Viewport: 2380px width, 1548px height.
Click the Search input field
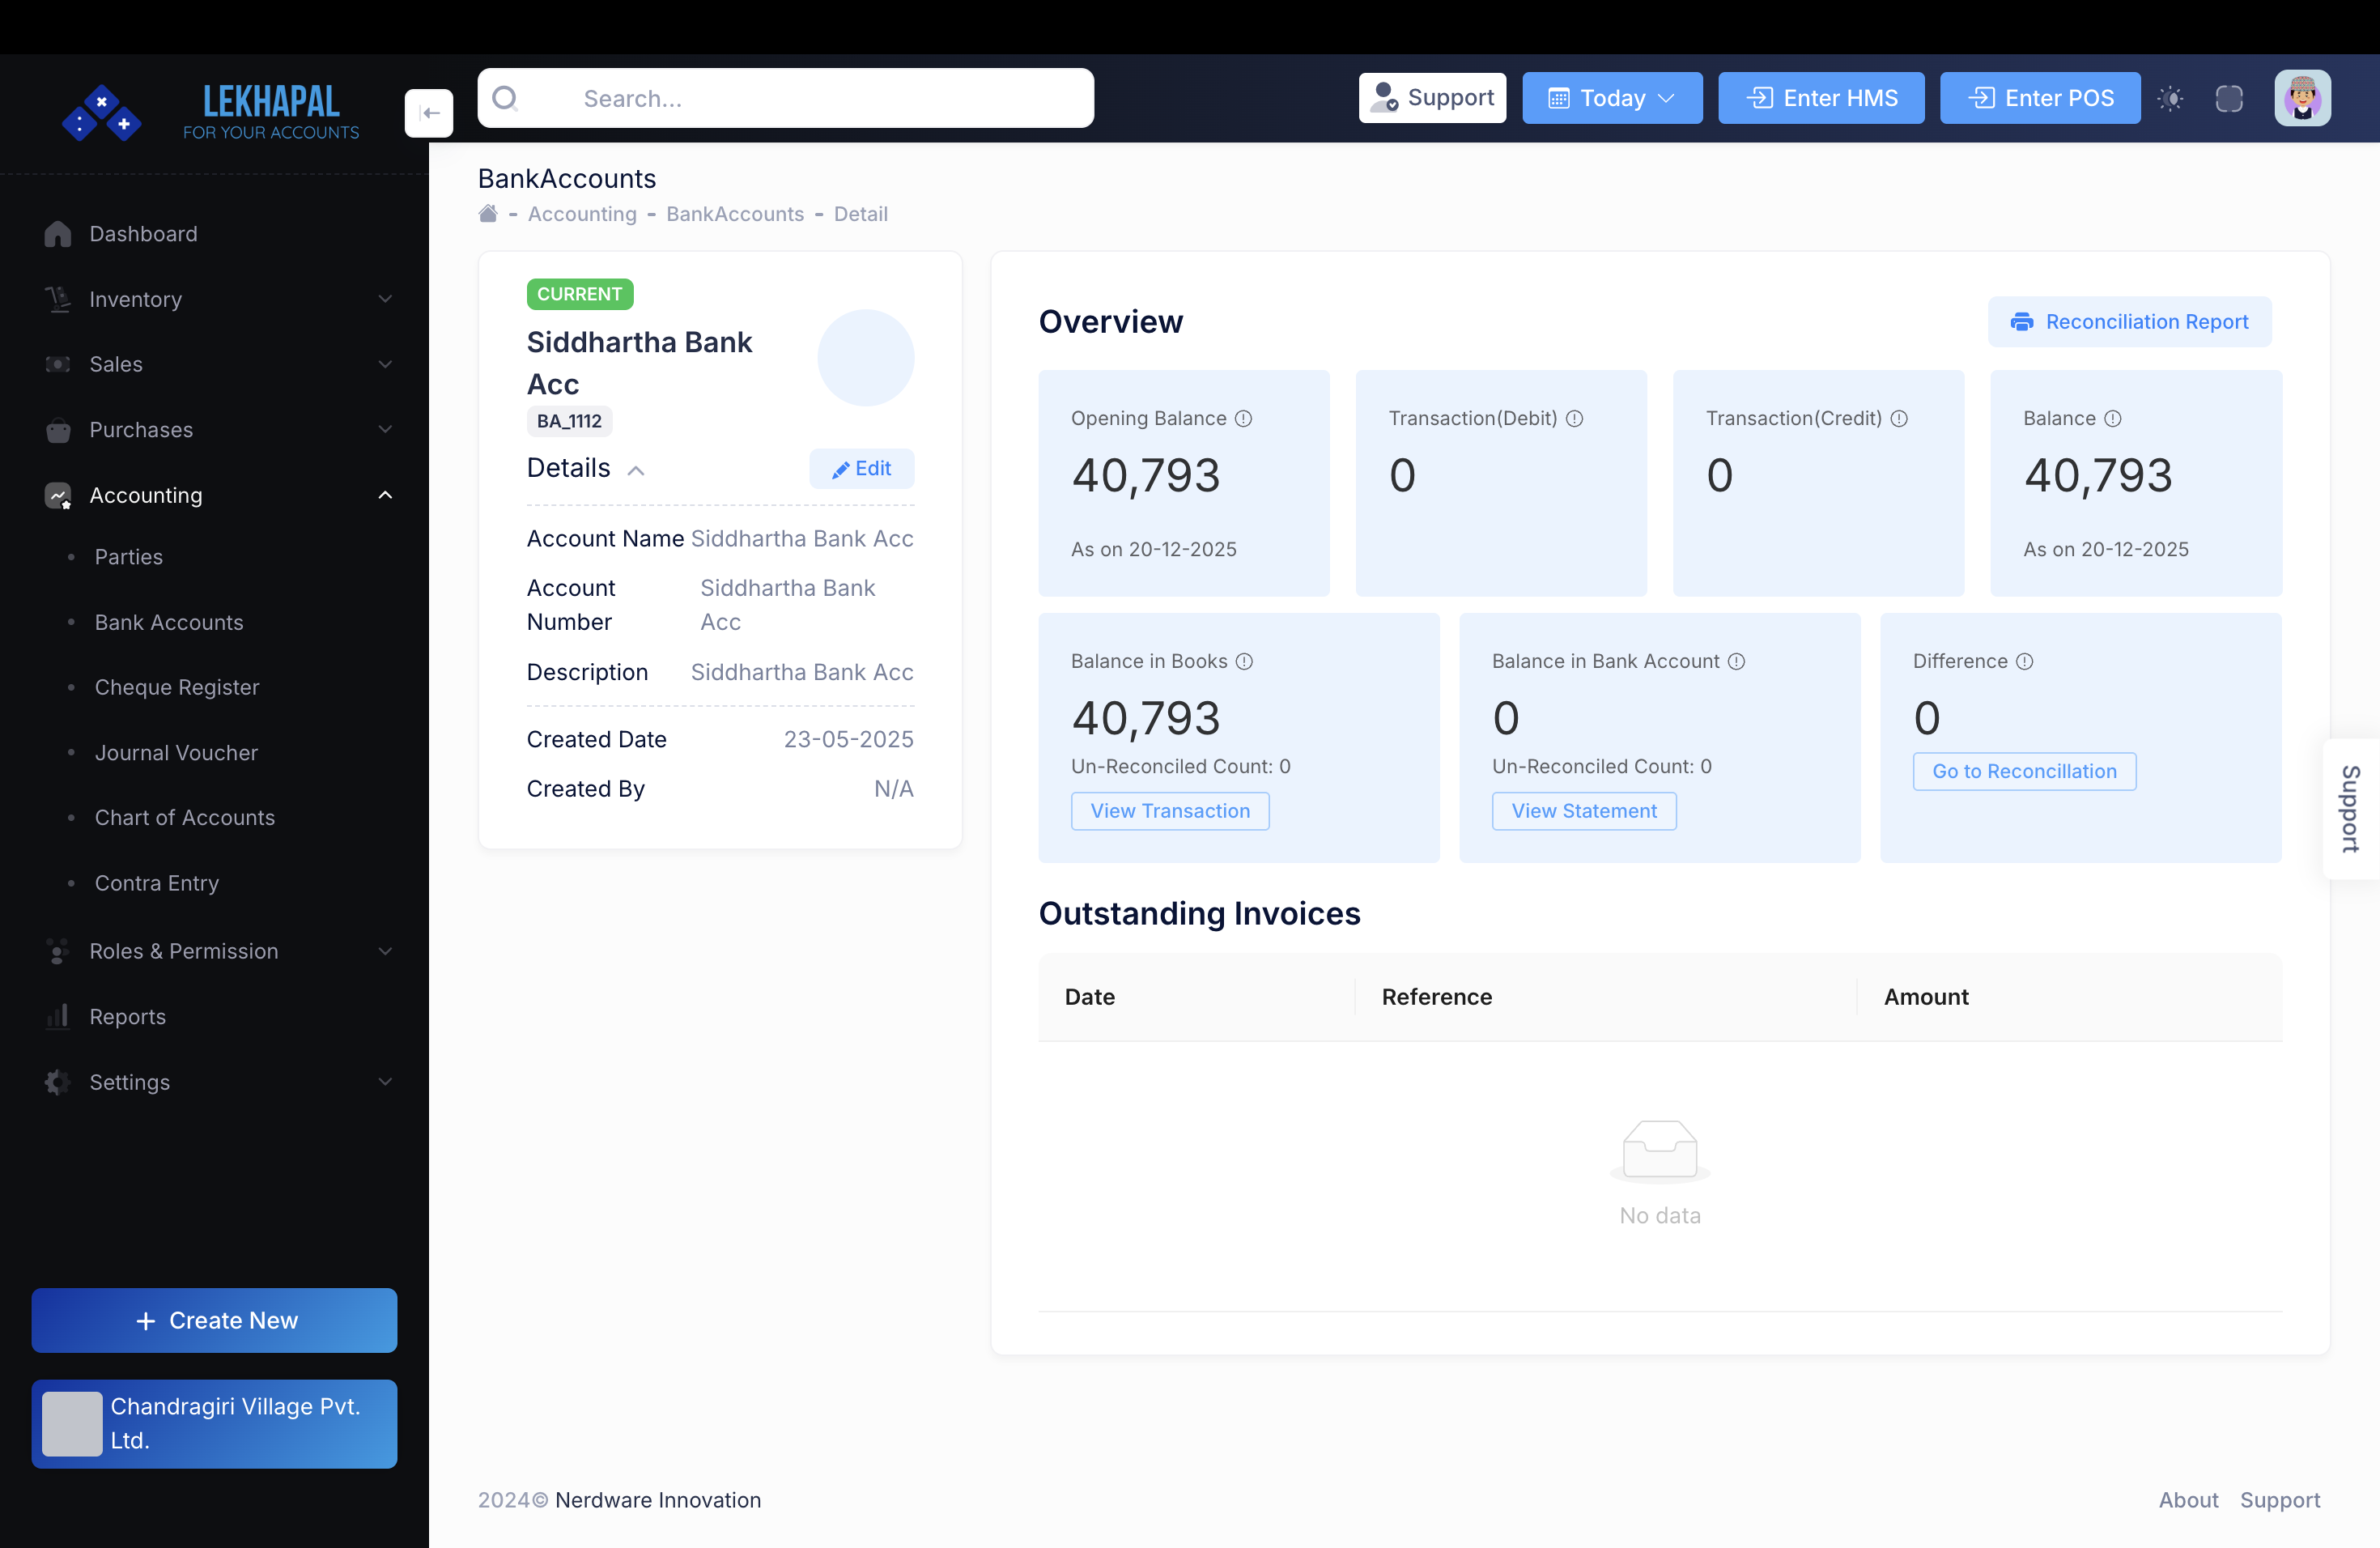pyautogui.click(x=785, y=98)
